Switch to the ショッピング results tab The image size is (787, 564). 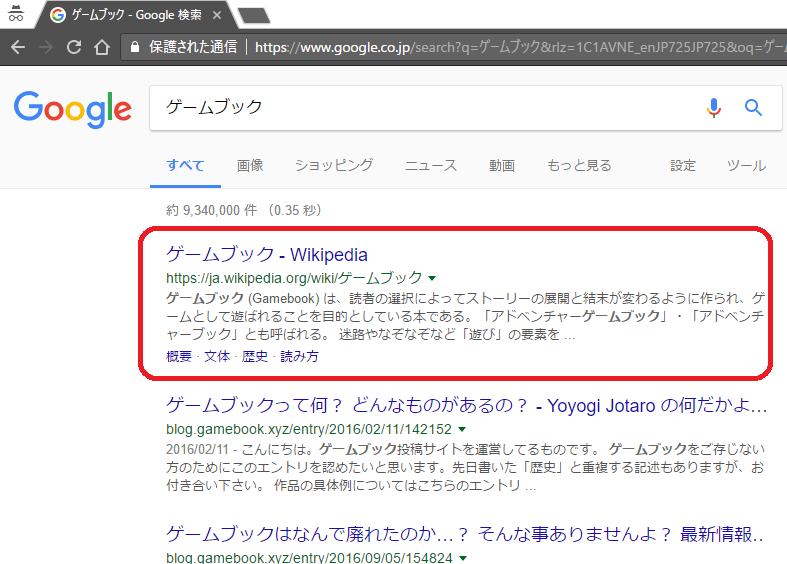[x=334, y=166]
